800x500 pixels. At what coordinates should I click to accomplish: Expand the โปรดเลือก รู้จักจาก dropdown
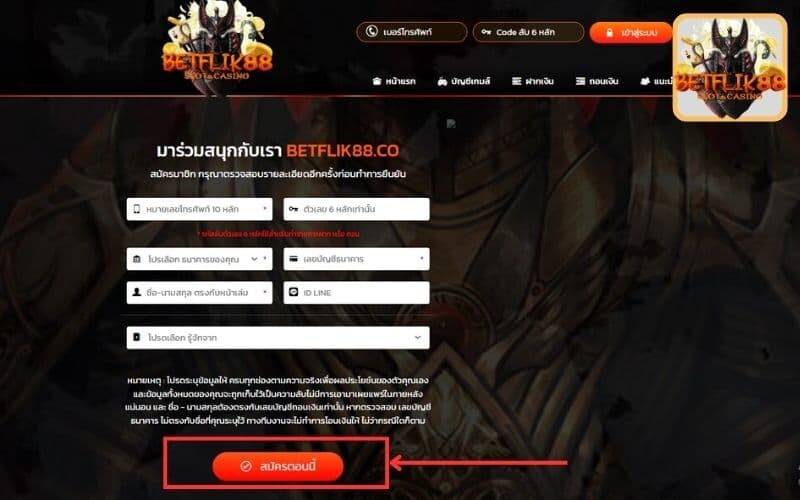[278, 338]
